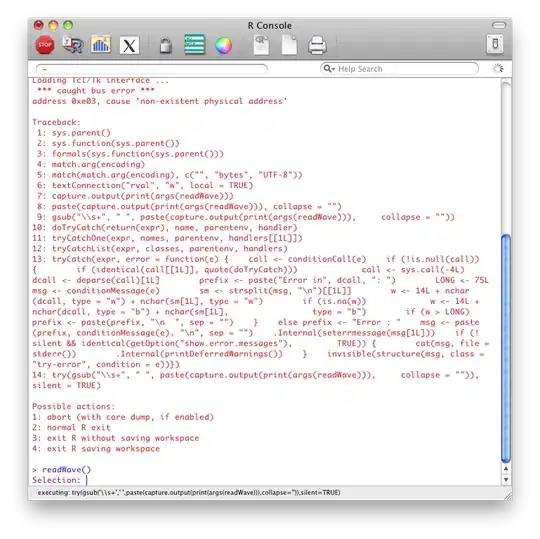
Task: Click the red STOP button
Action: click(45, 45)
